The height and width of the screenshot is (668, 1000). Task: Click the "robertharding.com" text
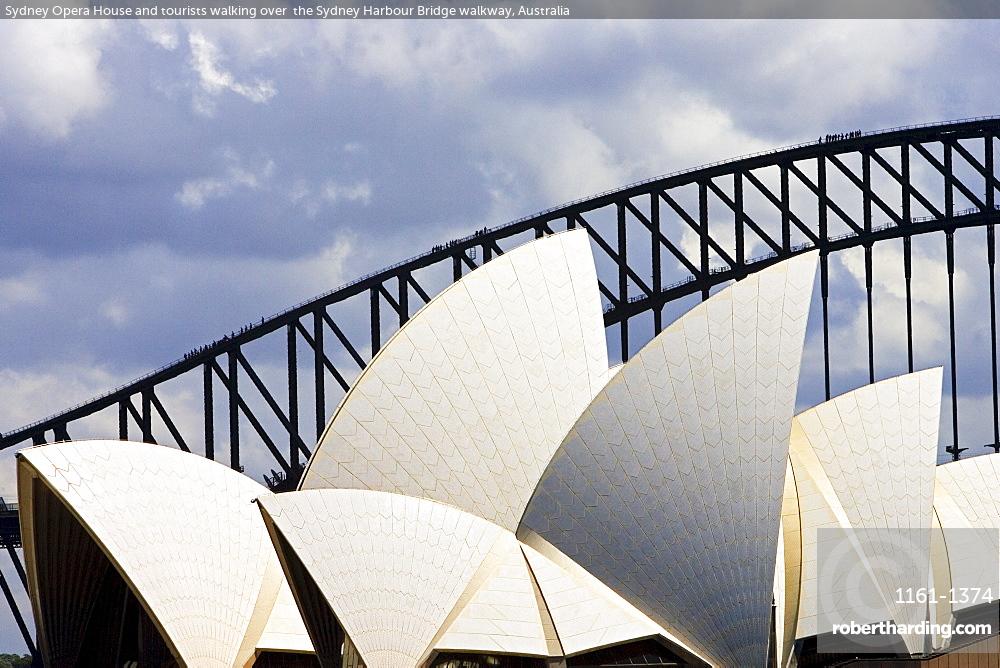912,628
